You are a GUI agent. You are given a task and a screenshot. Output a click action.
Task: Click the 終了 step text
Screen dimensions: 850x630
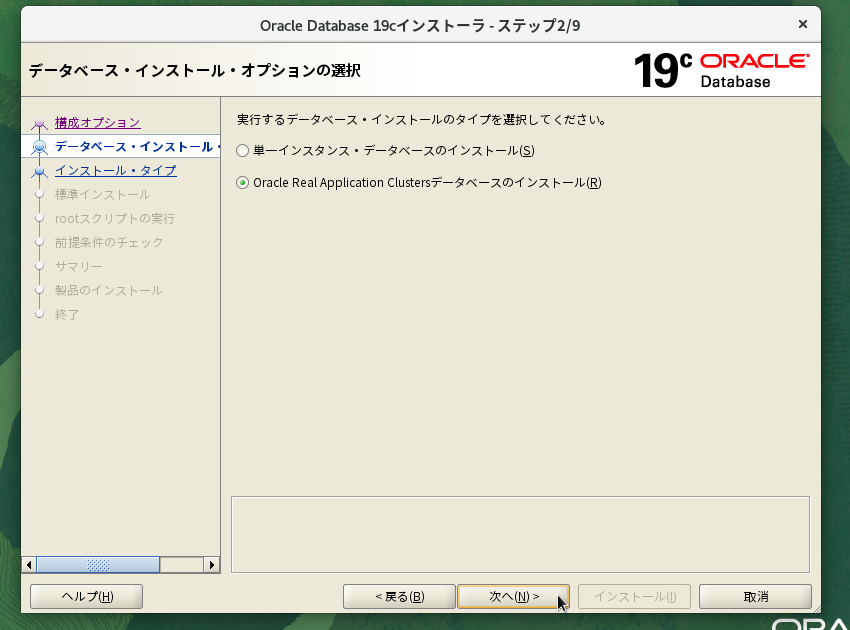[x=67, y=314]
